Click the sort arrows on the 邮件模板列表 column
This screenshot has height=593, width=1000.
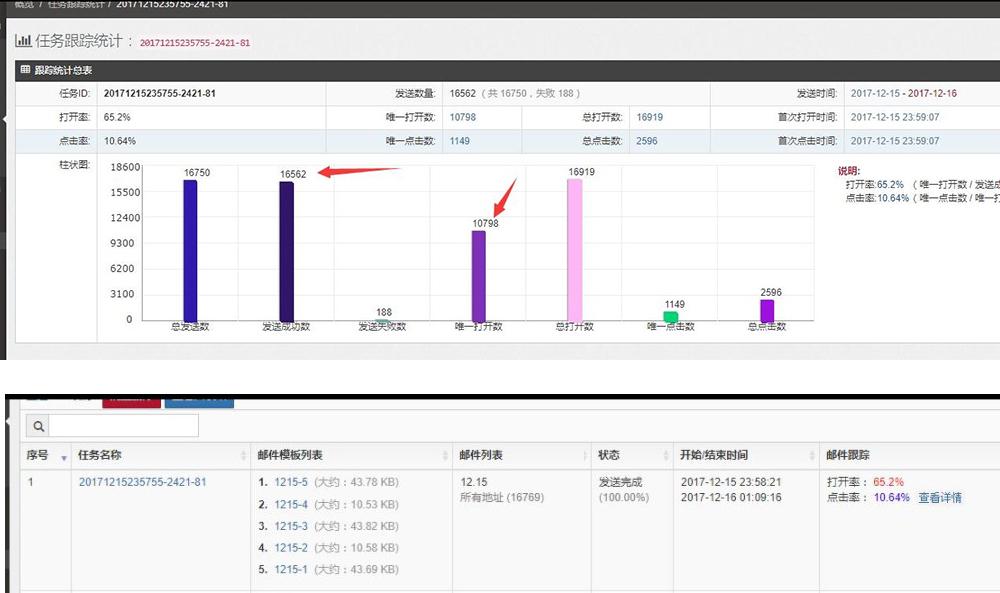(445, 456)
